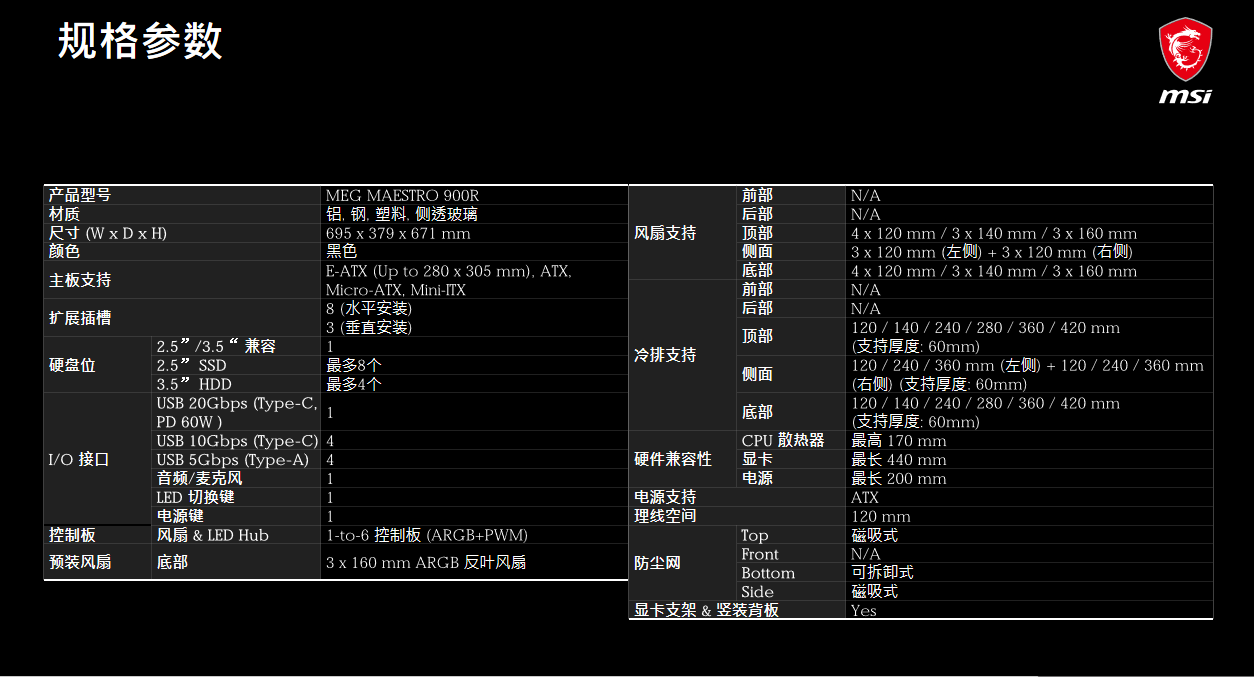Select the "扩展插槽" row label

click(x=80, y=318)
